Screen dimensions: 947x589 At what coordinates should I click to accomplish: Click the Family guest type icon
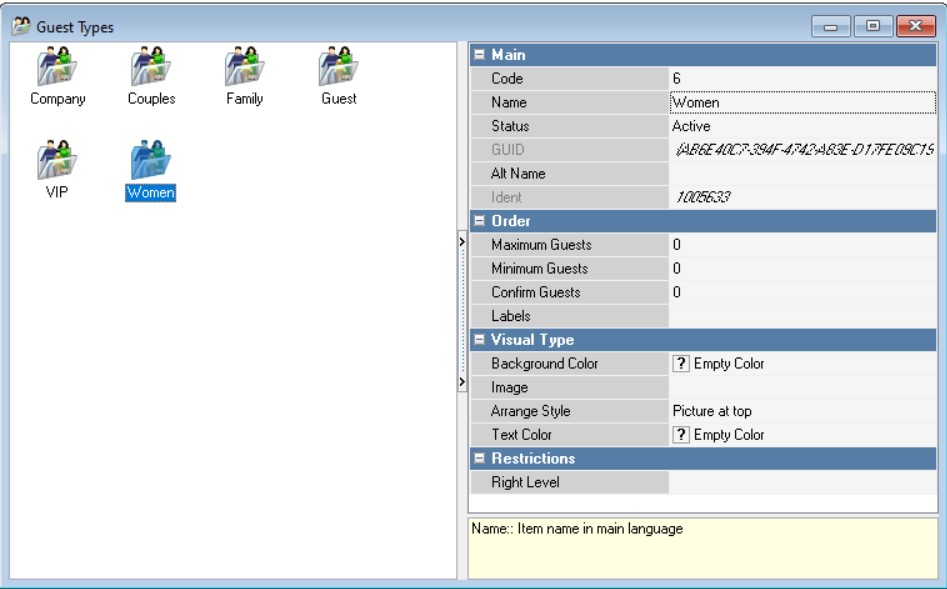pos(244,69)
